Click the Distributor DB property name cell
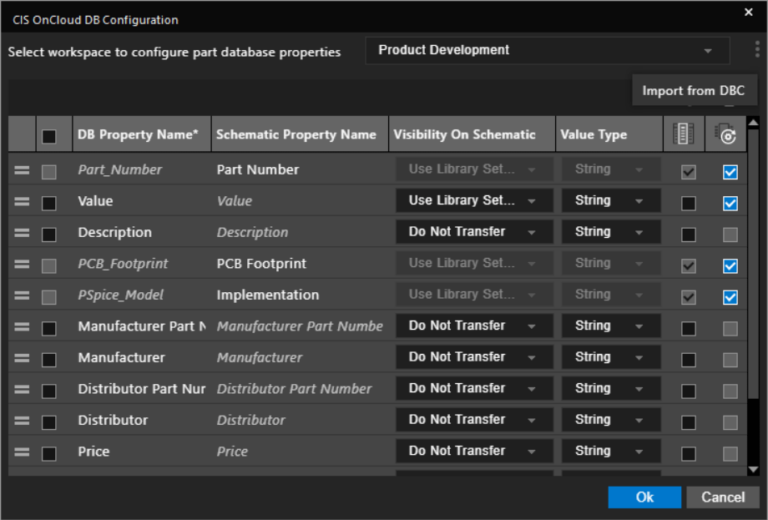This screenshot has height=520, width=768. pos(142,421)
